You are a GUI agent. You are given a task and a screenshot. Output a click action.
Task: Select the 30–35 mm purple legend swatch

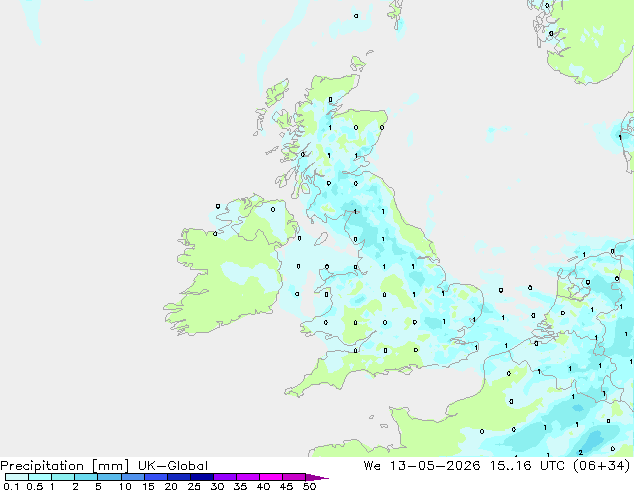(225, 477)
